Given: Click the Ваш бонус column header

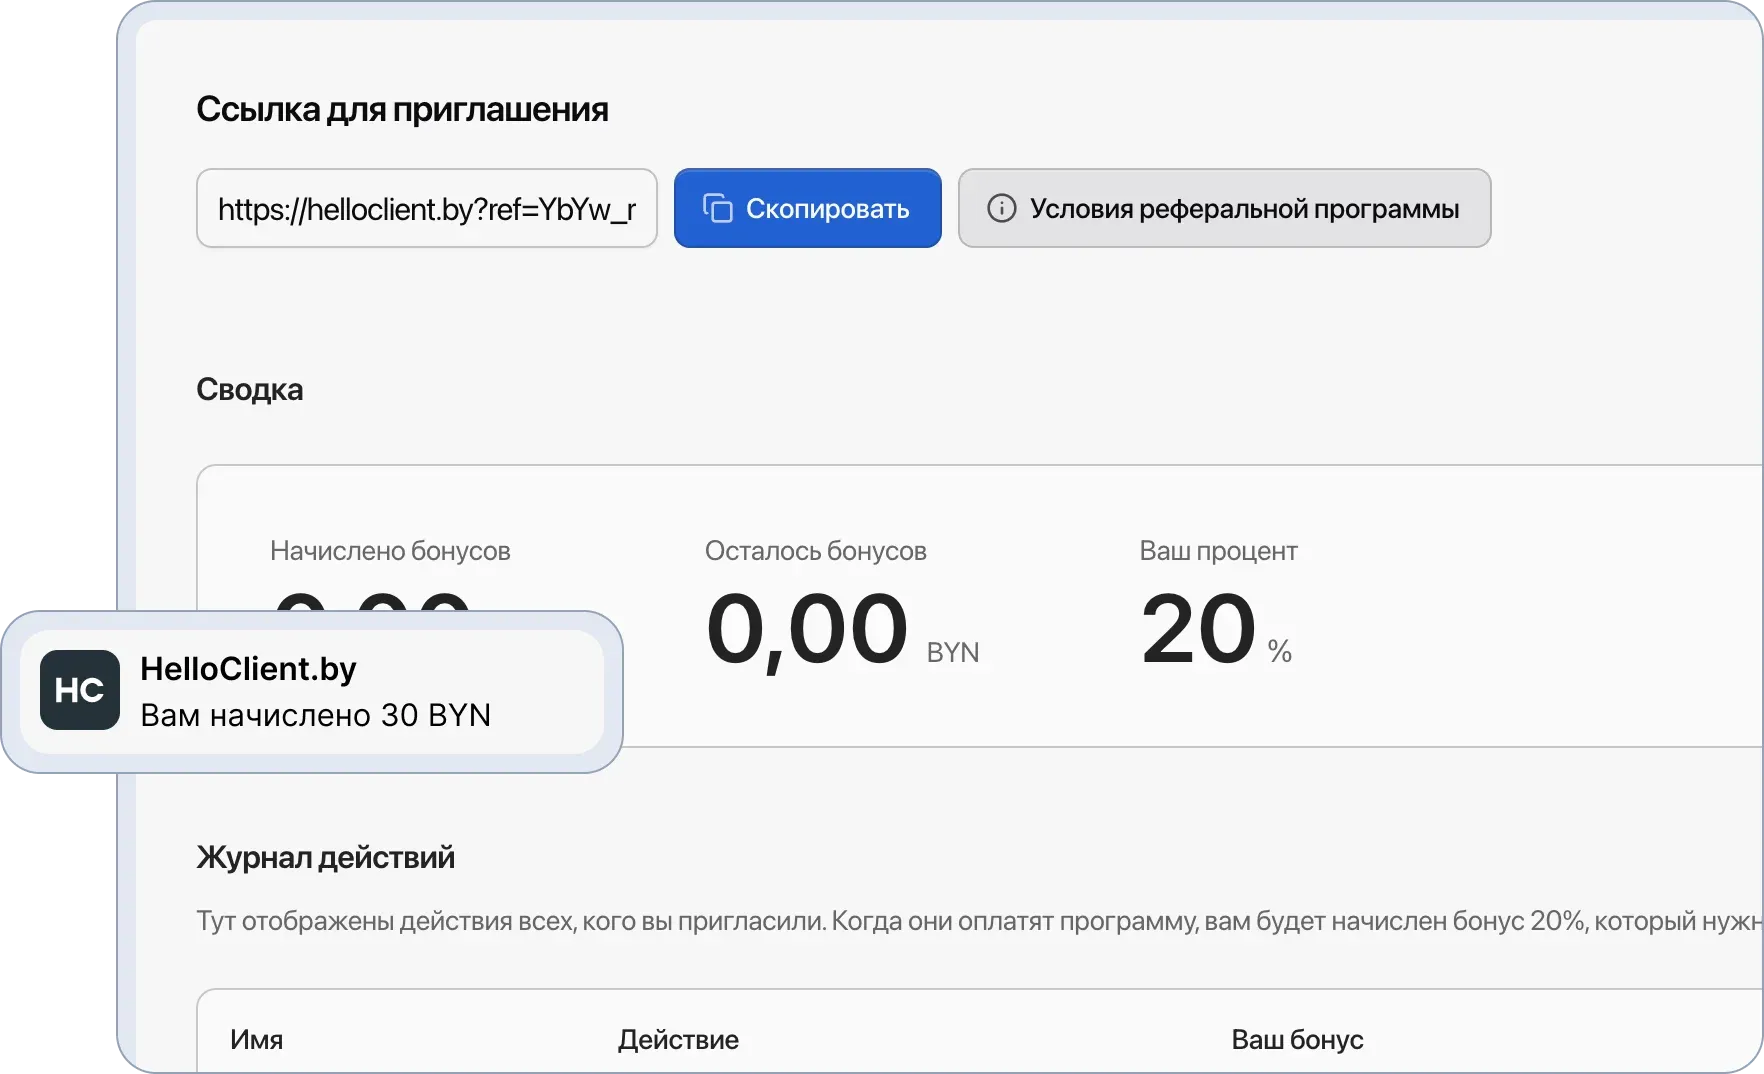Looking at the screenshot, I should point(1297,1040).
